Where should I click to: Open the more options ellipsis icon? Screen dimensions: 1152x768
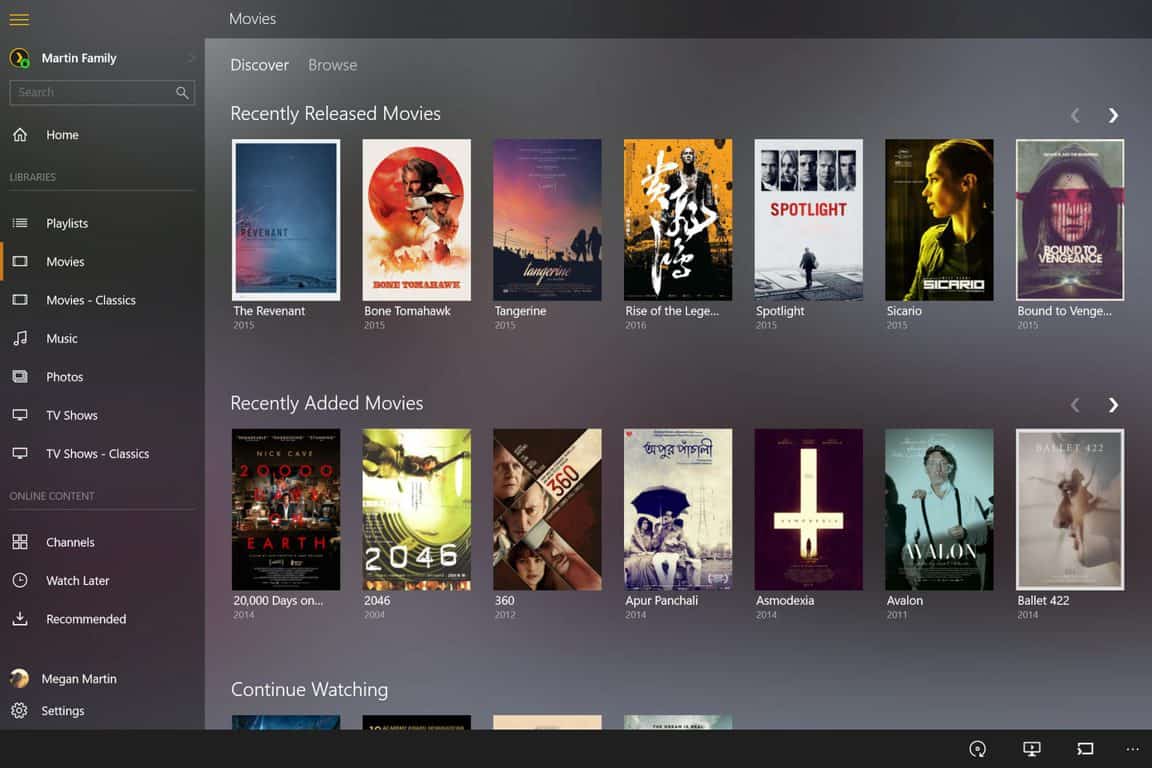[x=1132, y=749]
